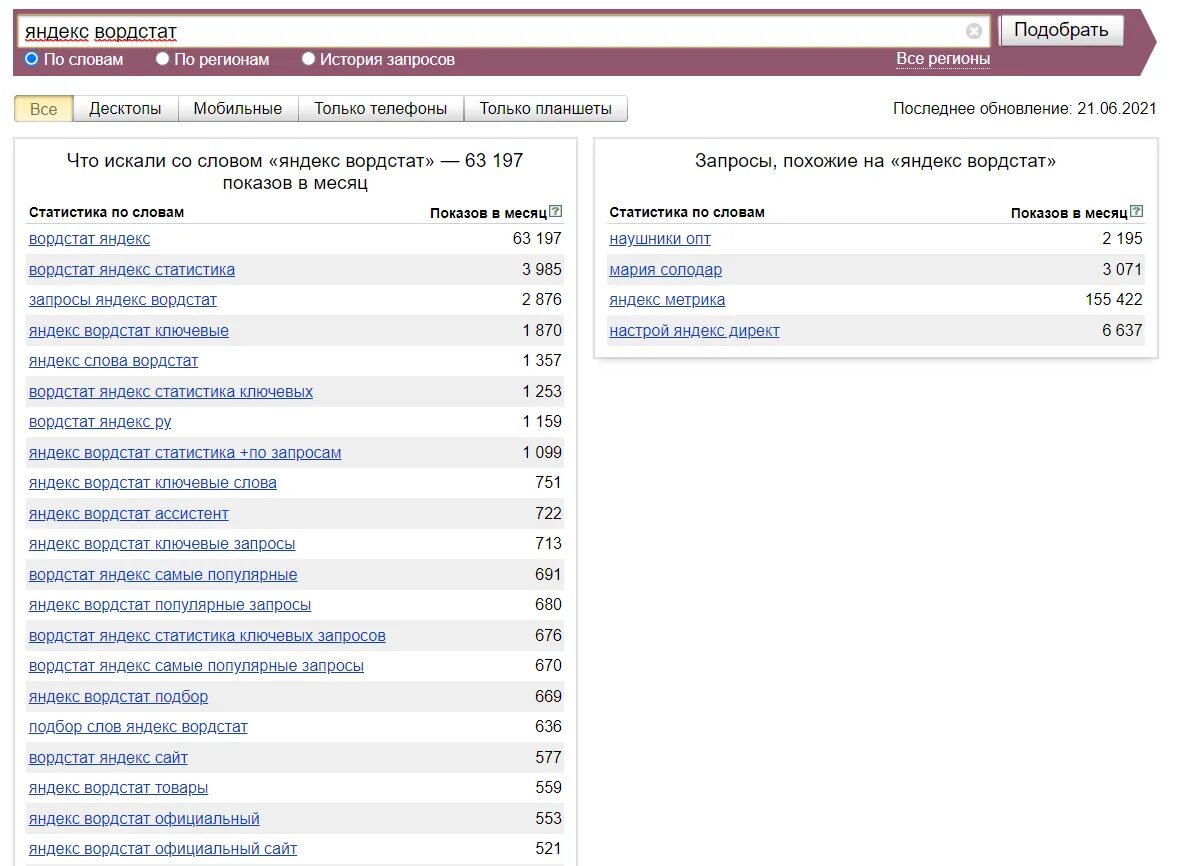Open similar query 'мария солодар'

665,270
